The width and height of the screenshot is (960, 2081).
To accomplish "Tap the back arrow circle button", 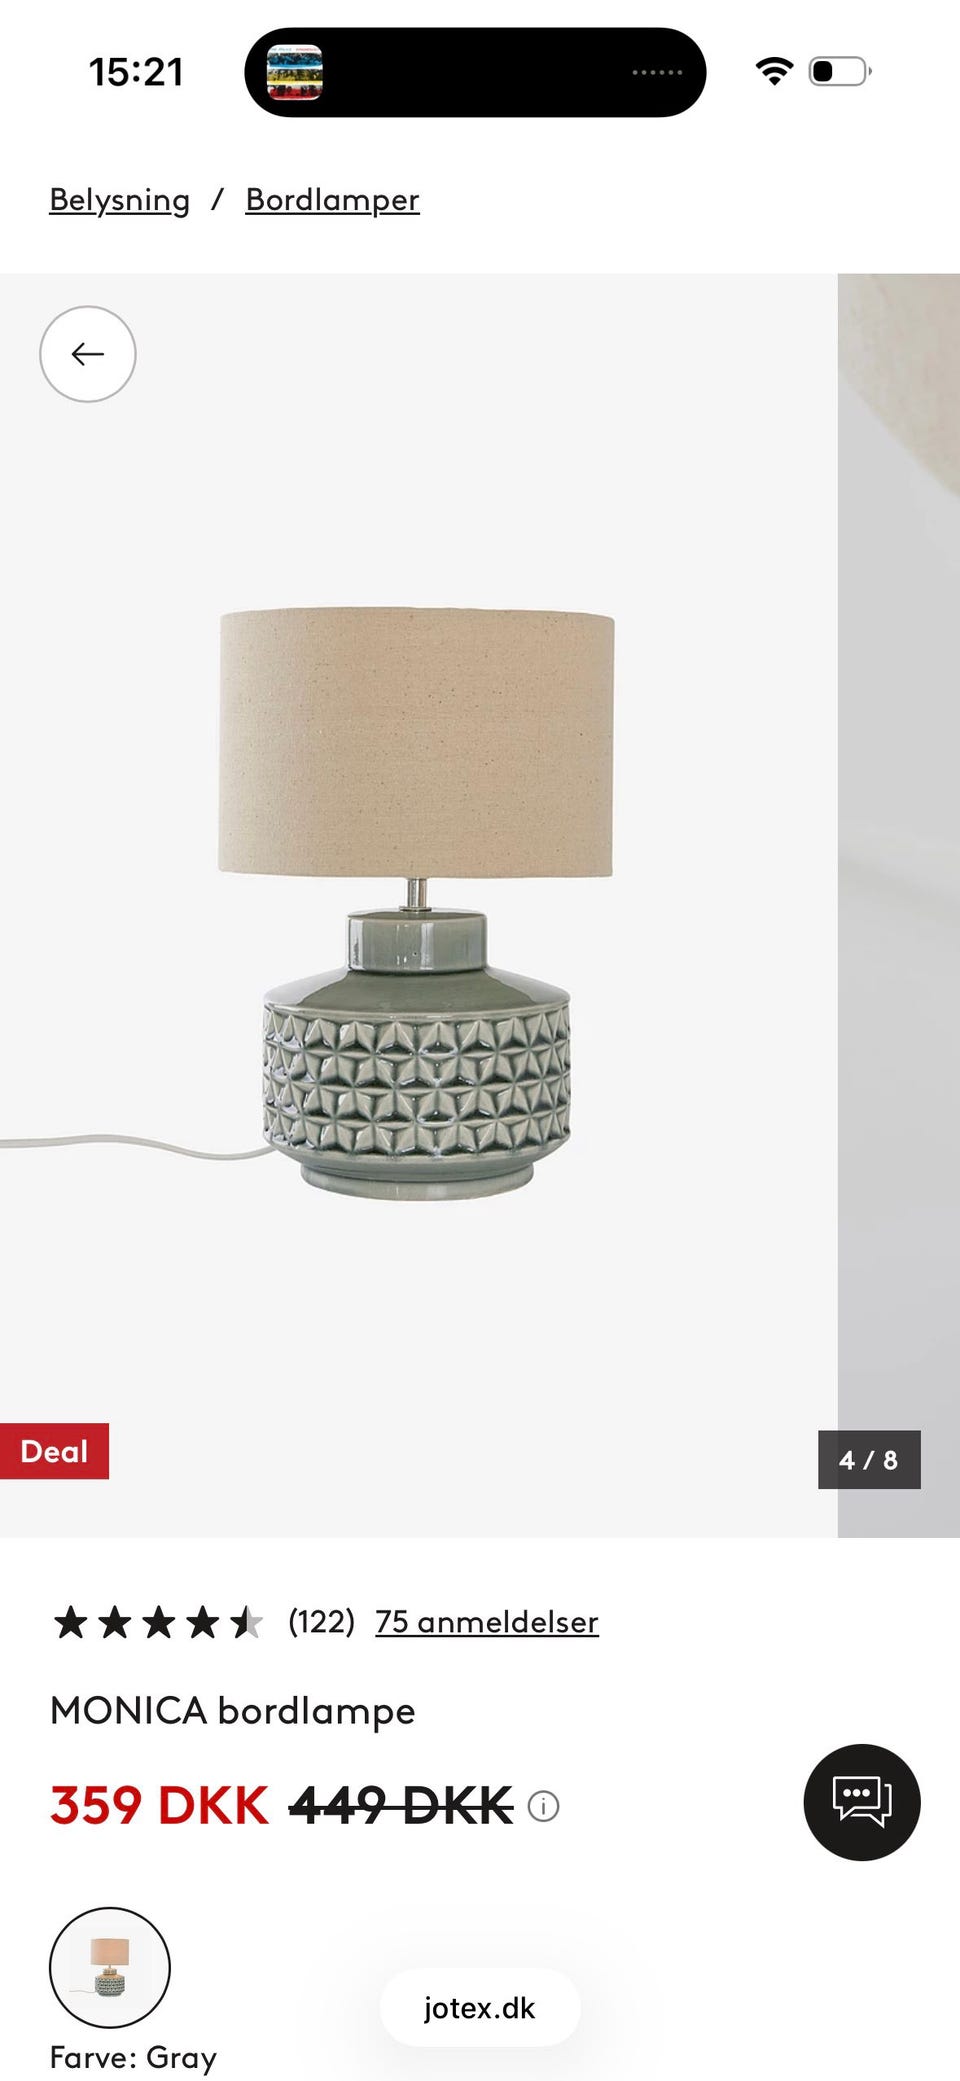I will (88, 354).
